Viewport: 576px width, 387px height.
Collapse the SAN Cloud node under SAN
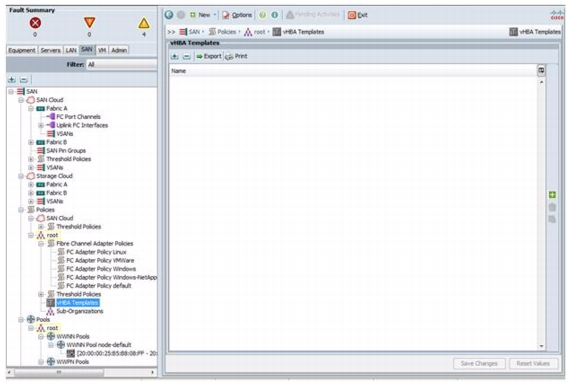tap(21, 100)
